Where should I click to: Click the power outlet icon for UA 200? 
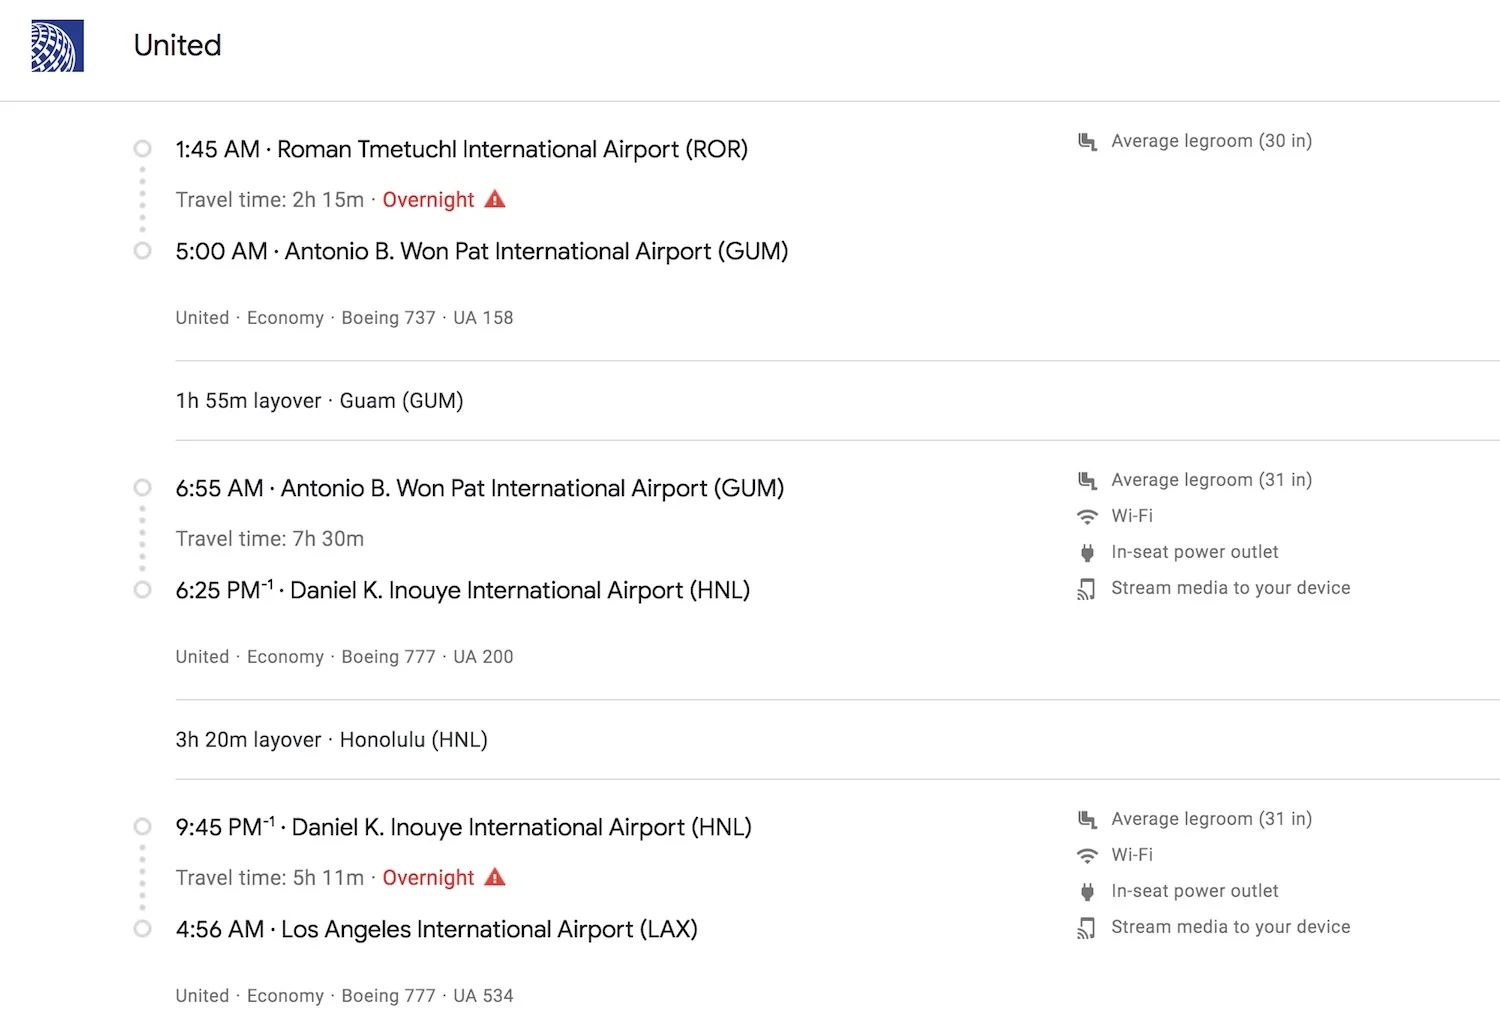[1087, 552]
